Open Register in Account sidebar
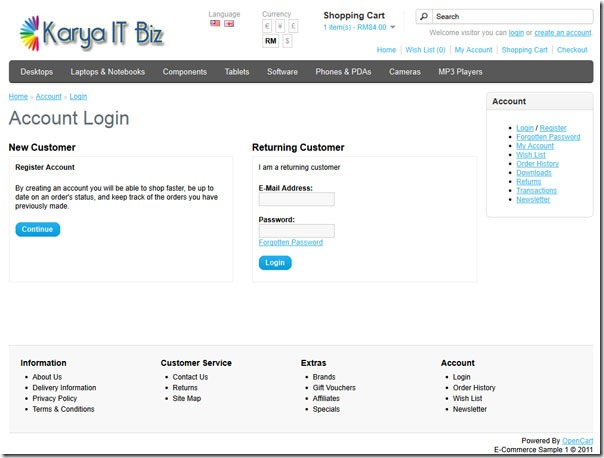Image resolution: width=604 pixels, height=458 pixels. 553,128
